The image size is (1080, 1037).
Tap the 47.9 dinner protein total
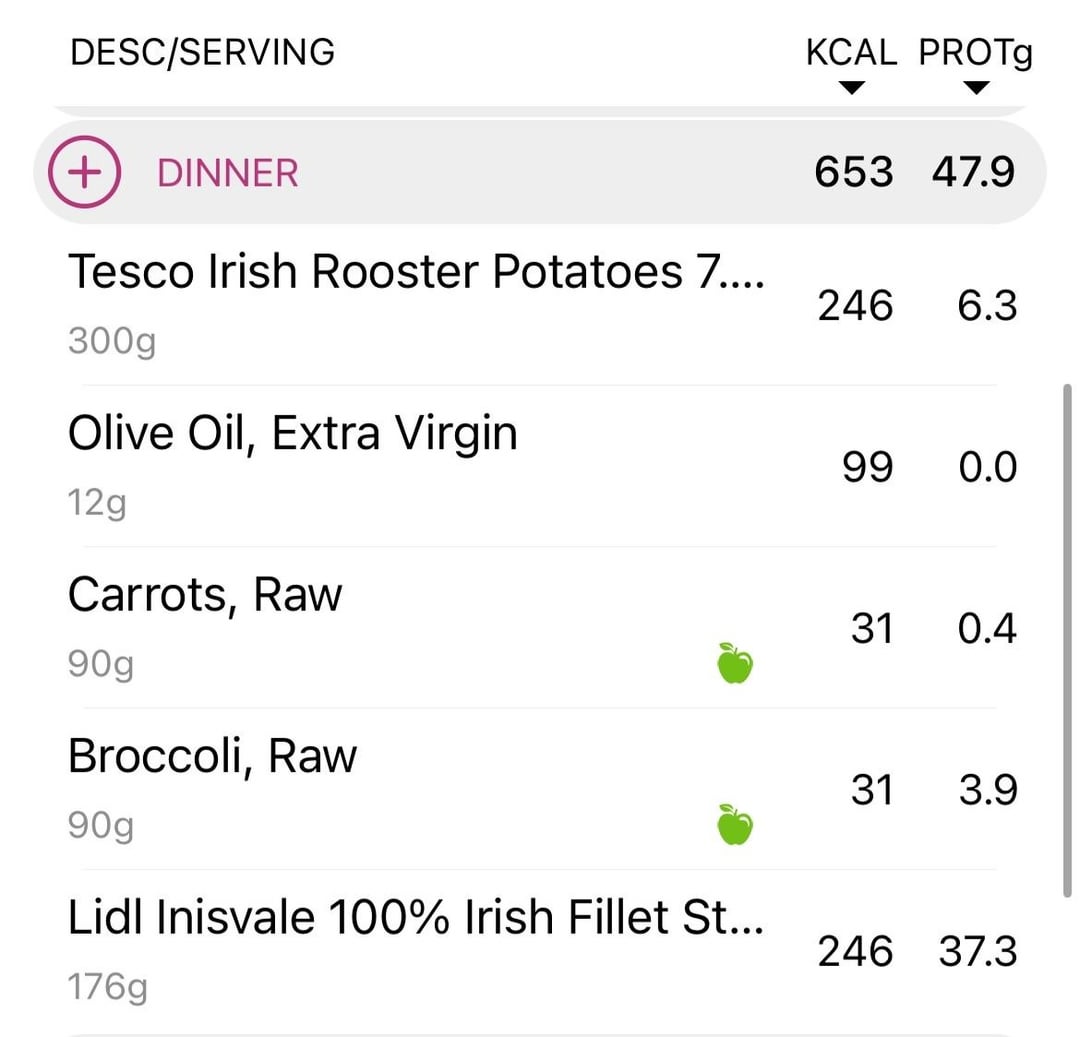[973, 172]
